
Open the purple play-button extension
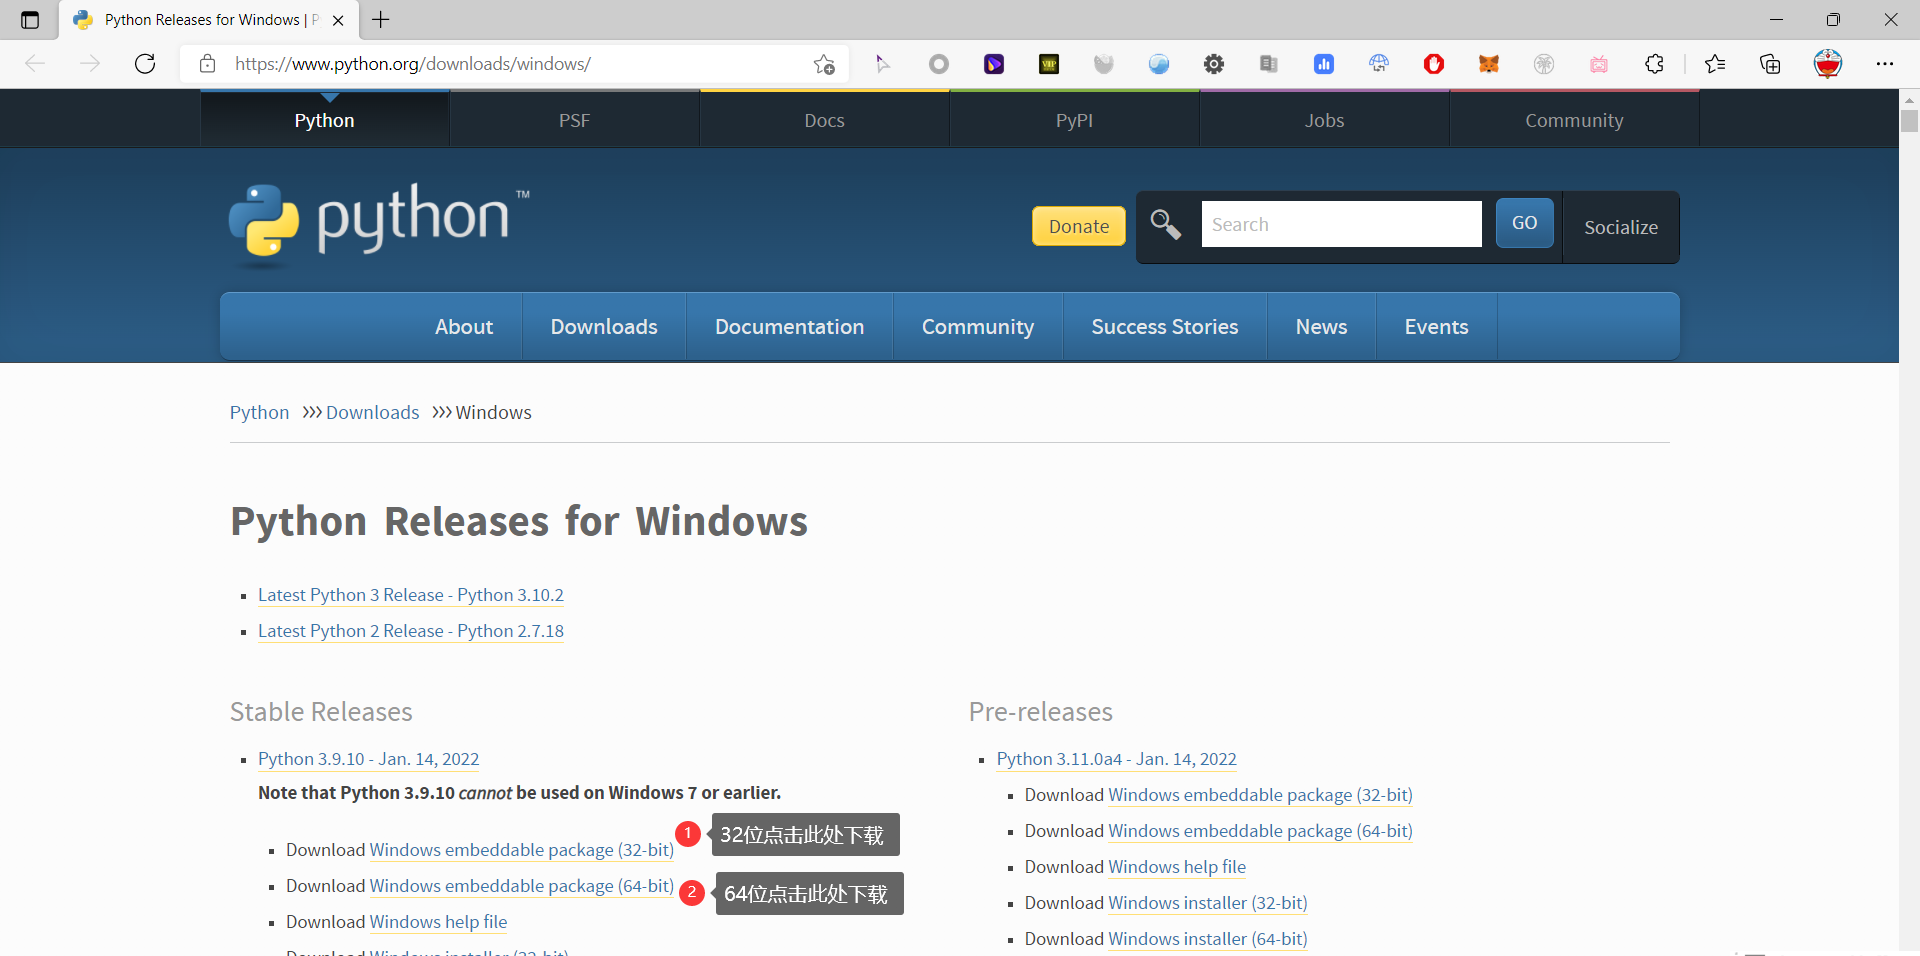(994, 64)
